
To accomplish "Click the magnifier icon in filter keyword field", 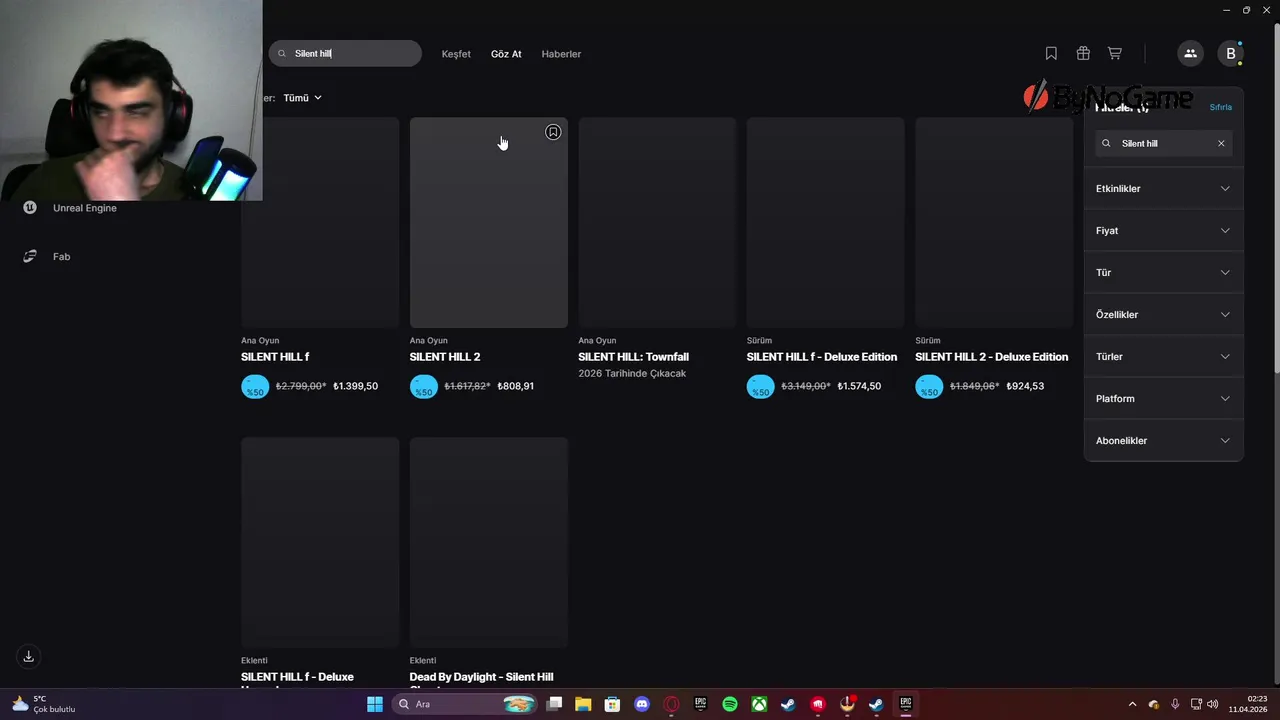I will coord(1106,144).
